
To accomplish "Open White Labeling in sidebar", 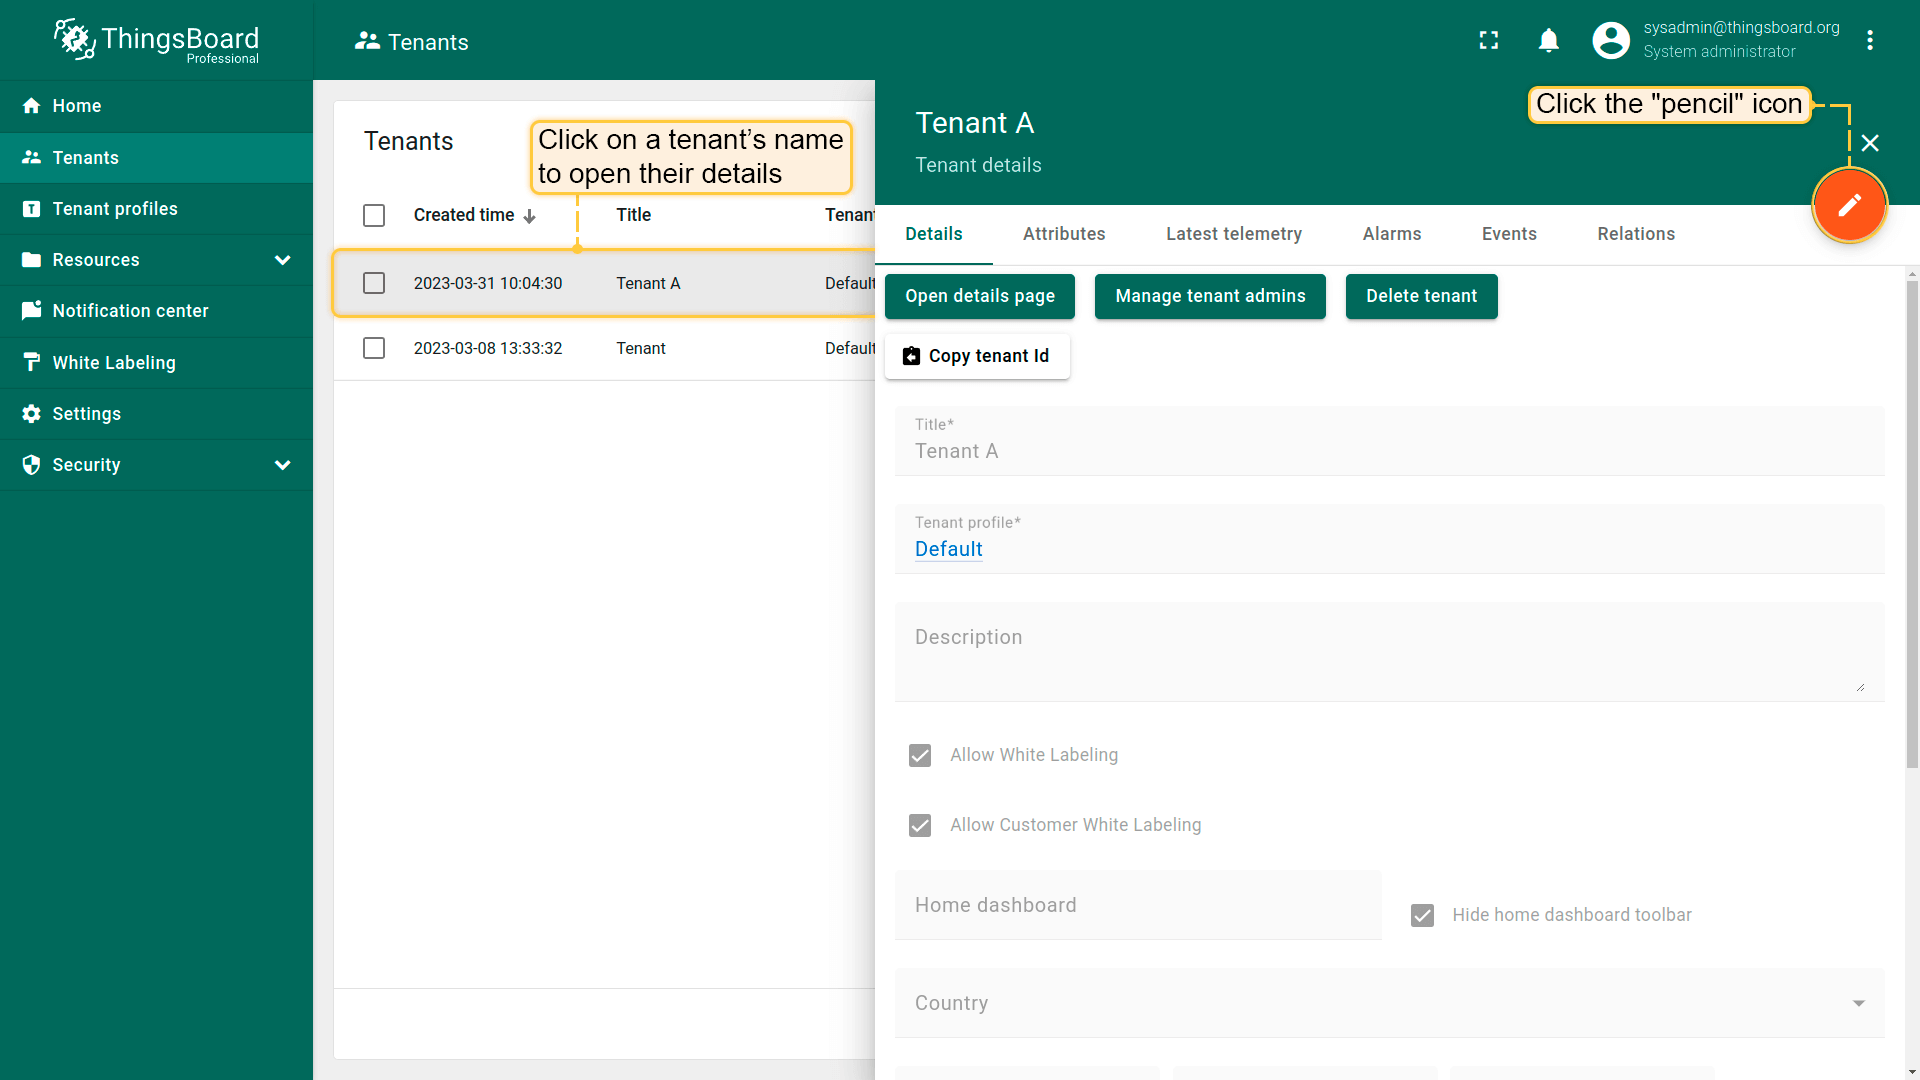I will pyautogui.click(x=113, y=363).
